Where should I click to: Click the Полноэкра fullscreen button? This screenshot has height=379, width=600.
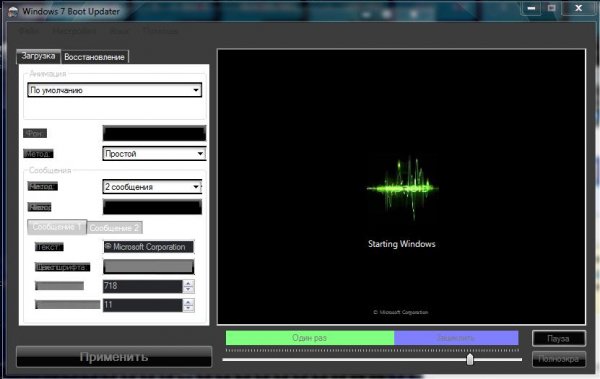[x=559, y=359]
